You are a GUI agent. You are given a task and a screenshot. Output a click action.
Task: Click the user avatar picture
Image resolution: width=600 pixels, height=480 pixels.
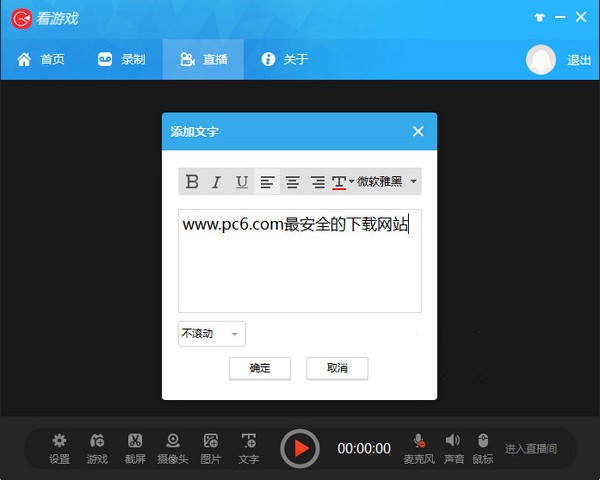pyautogui.click(x=541, y=60)
